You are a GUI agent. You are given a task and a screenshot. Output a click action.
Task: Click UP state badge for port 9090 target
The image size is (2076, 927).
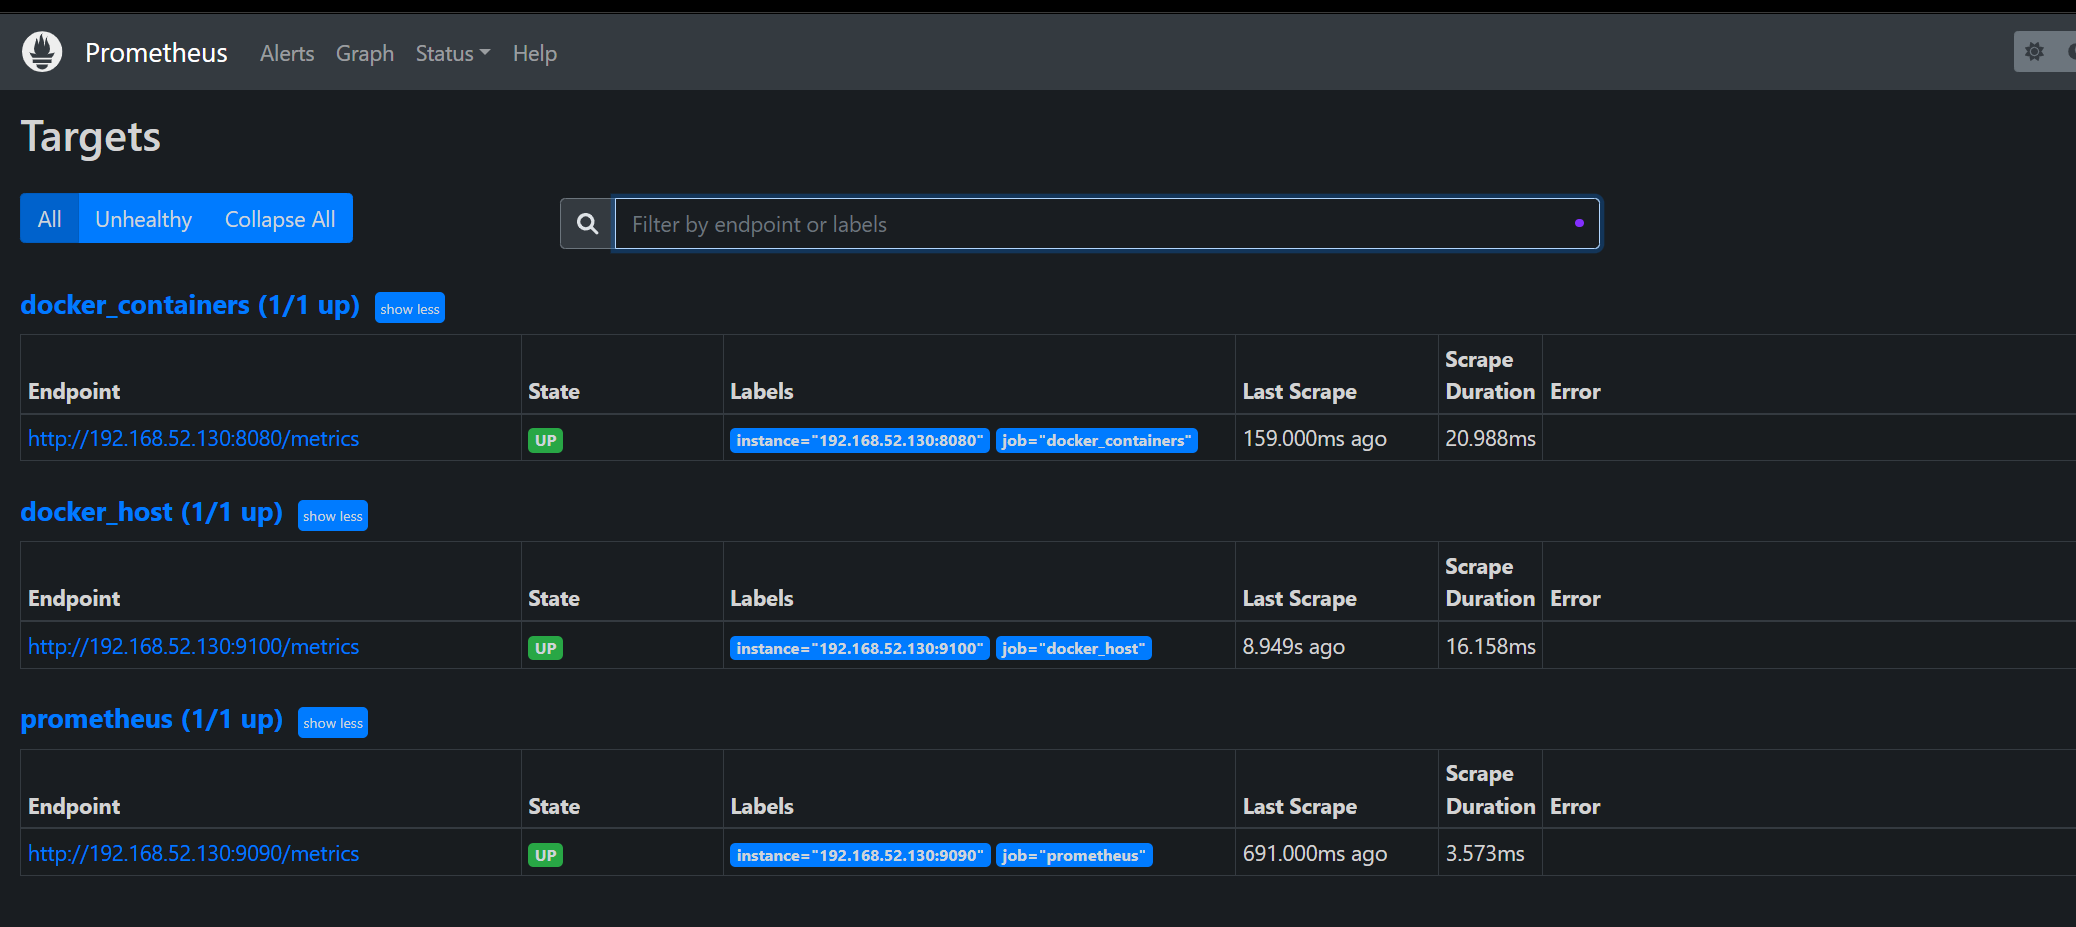click(546, 855)
